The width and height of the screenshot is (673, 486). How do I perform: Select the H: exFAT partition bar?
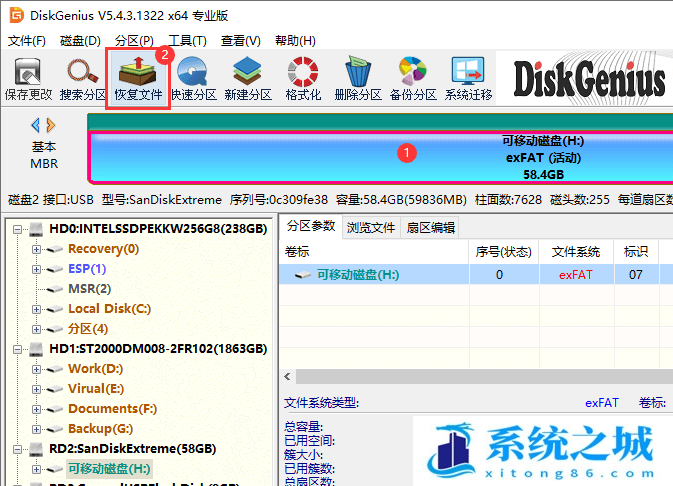[381, 157]
